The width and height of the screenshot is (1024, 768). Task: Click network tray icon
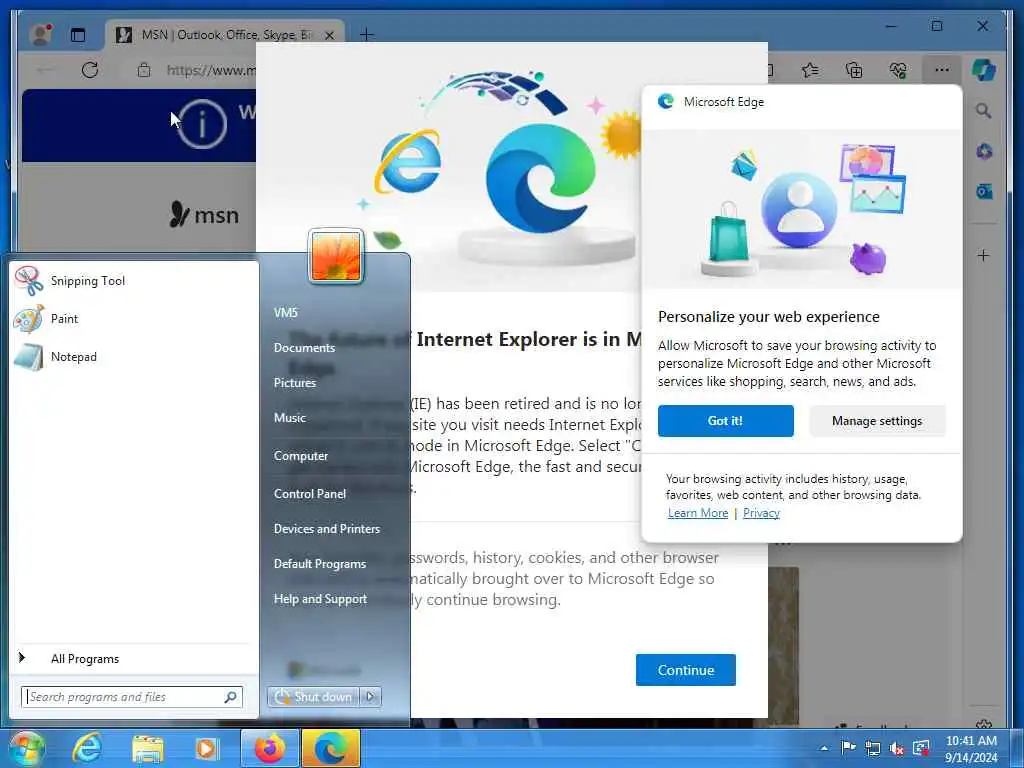(872, 748)
